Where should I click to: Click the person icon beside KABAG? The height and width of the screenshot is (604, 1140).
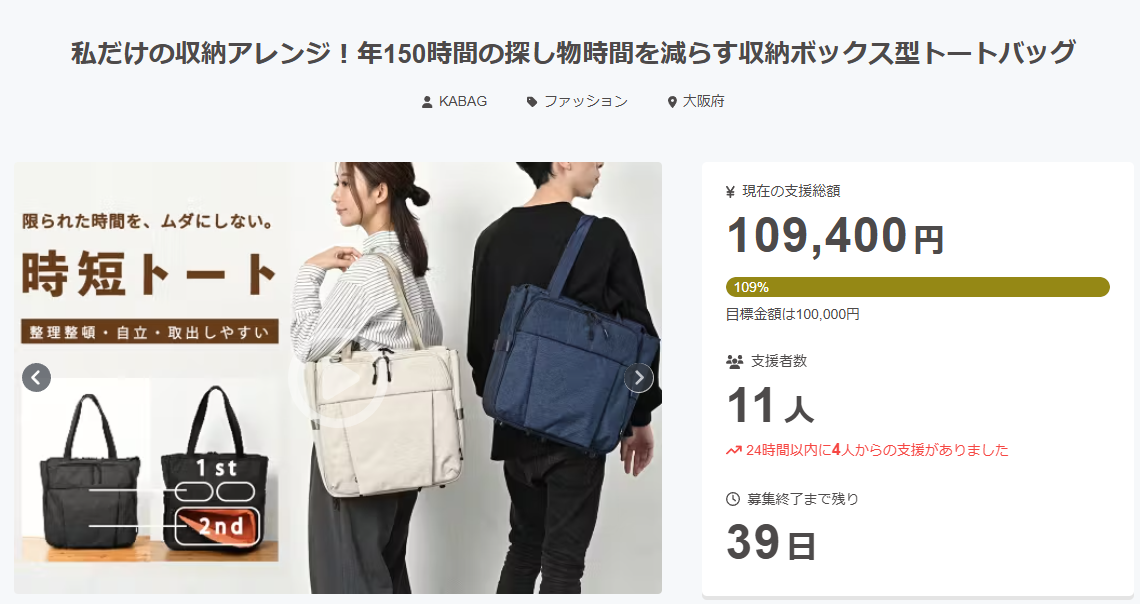(x=427, y=102)
